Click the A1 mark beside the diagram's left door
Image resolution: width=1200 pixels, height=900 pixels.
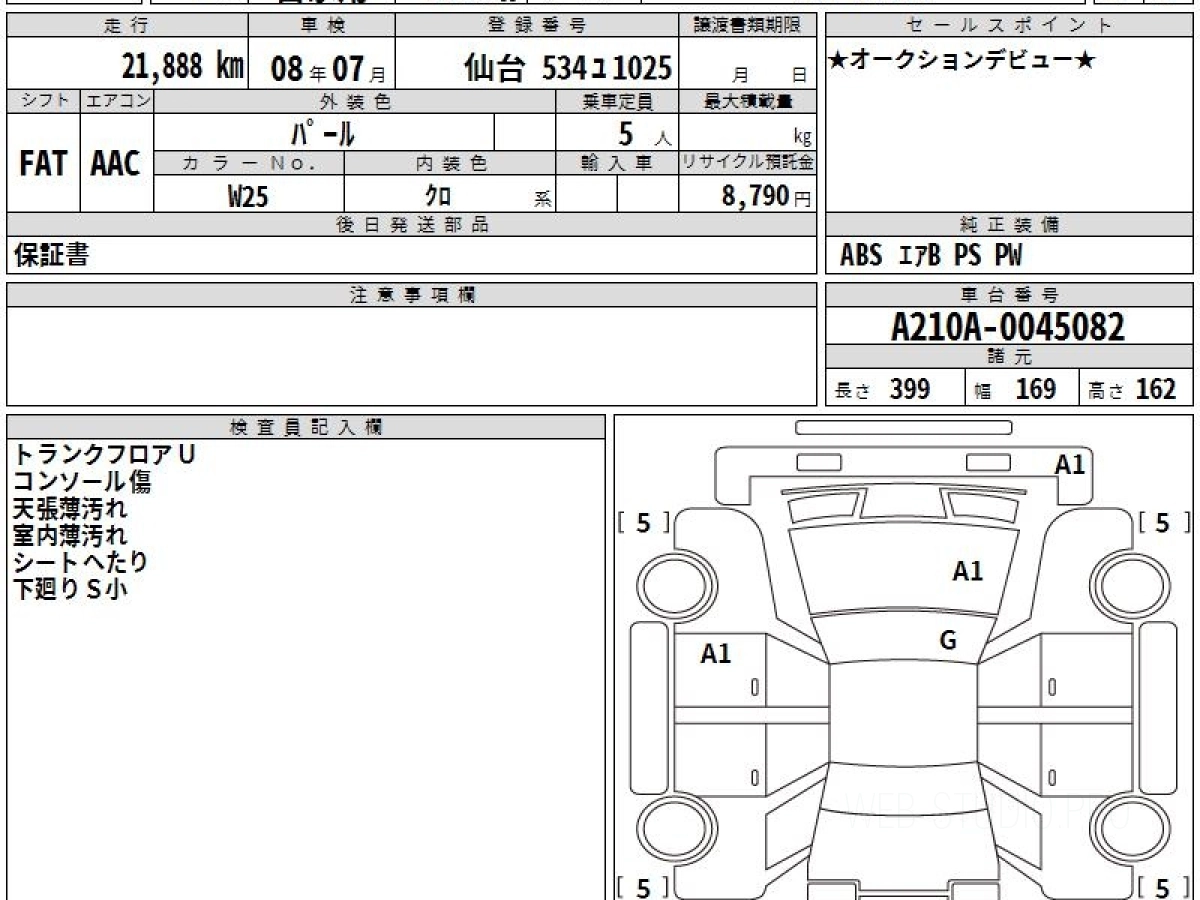[716, 654]
